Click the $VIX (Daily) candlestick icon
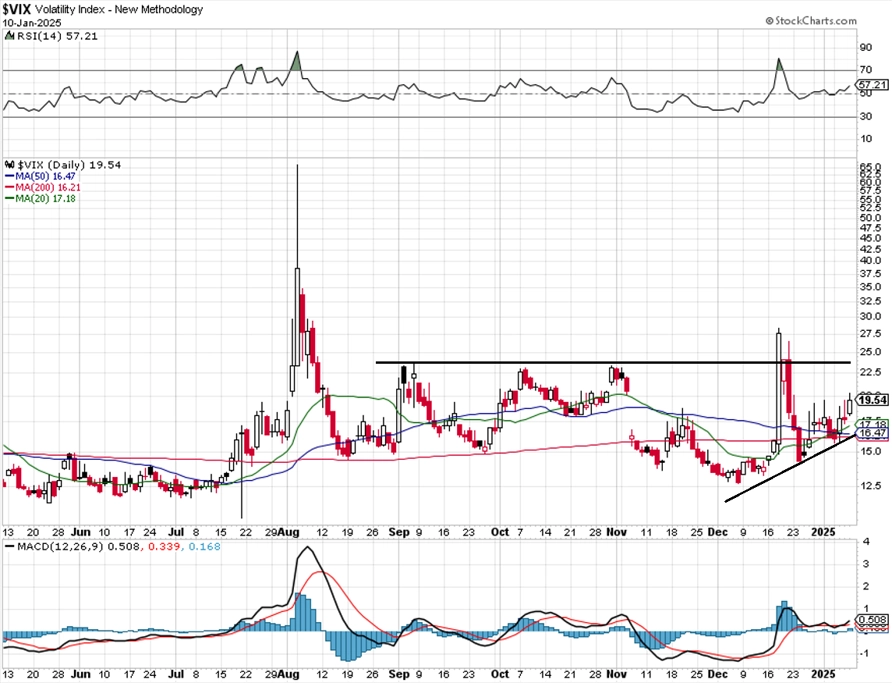 [10, 165]
